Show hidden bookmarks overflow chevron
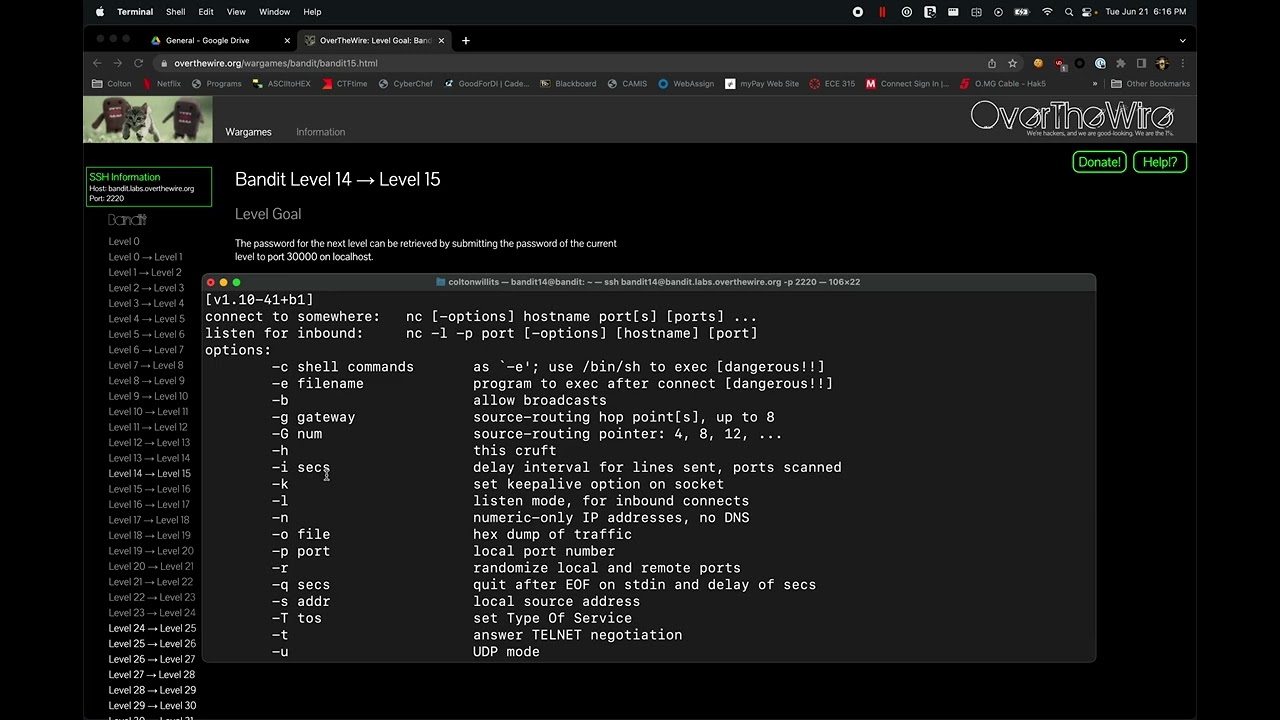 point(1094,84)
